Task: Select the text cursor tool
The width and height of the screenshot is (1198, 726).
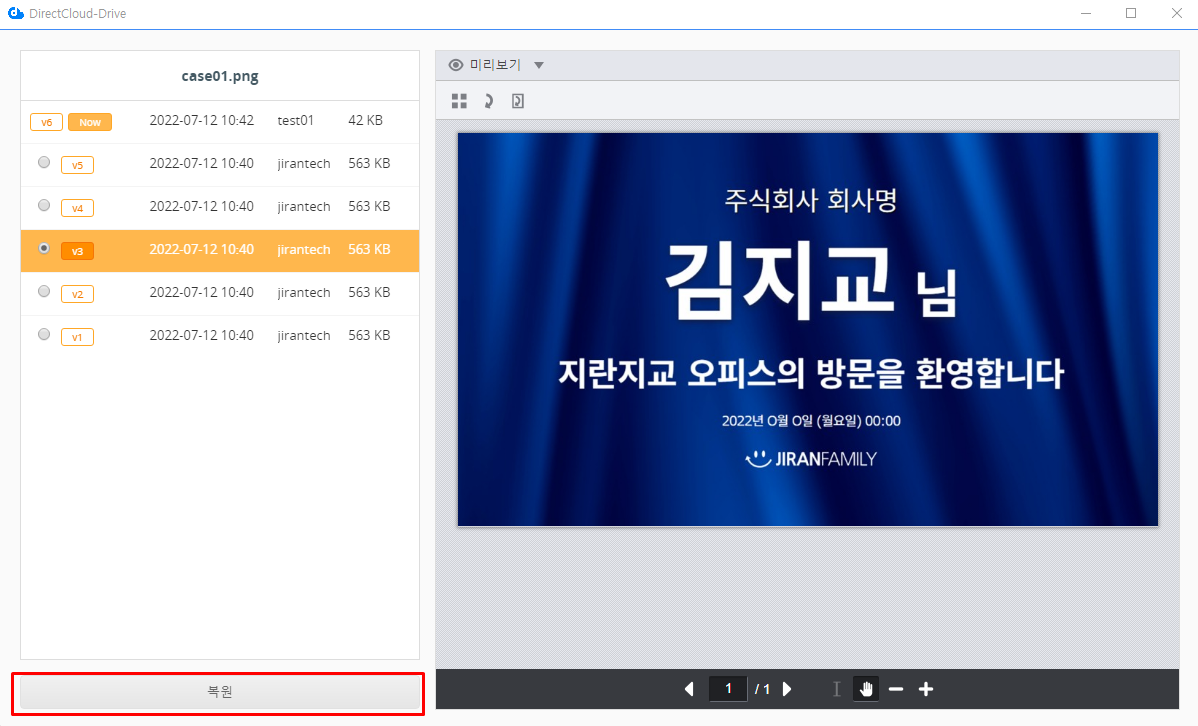Action: 836,689
